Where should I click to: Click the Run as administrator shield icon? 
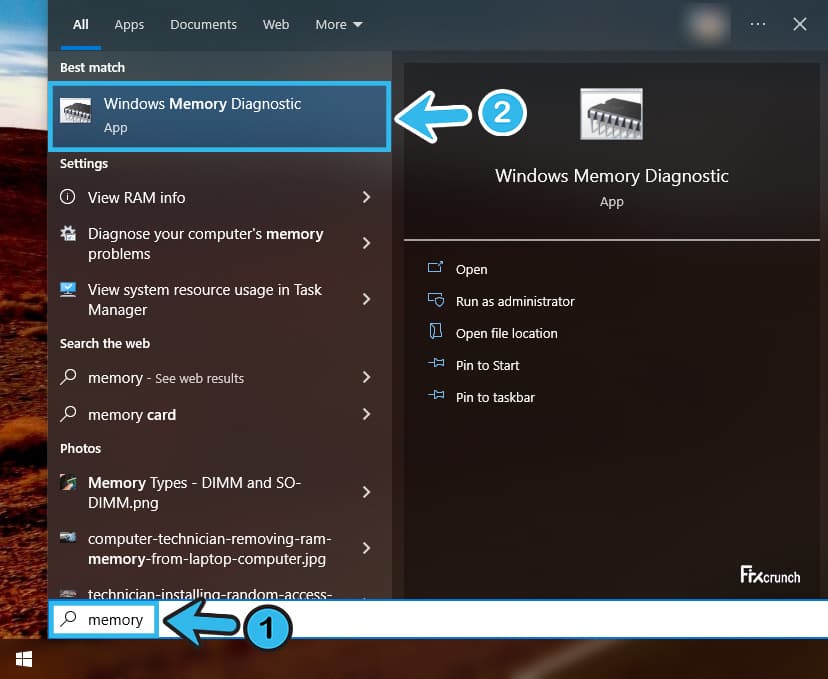(436, 300)
